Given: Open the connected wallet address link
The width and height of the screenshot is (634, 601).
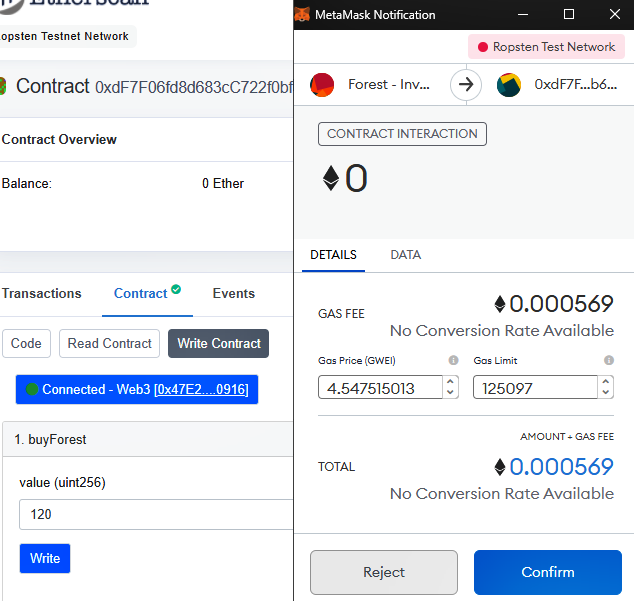Looking at the screenshot, I should (x=200, y=389).
